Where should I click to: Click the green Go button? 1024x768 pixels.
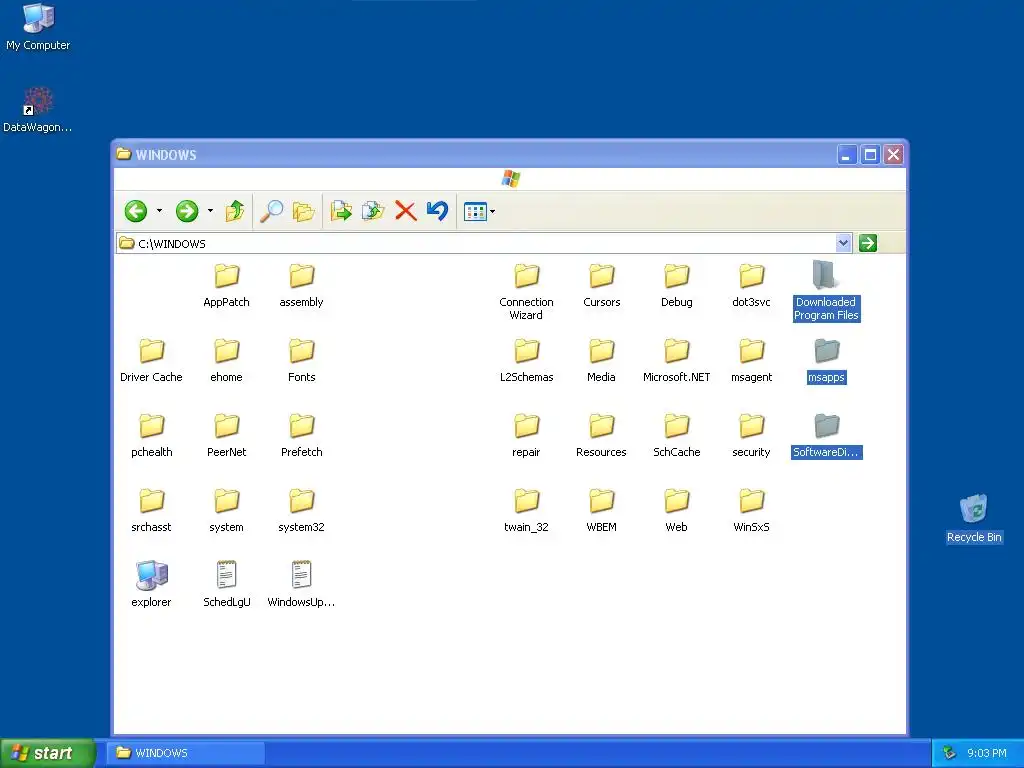point(867,243)
